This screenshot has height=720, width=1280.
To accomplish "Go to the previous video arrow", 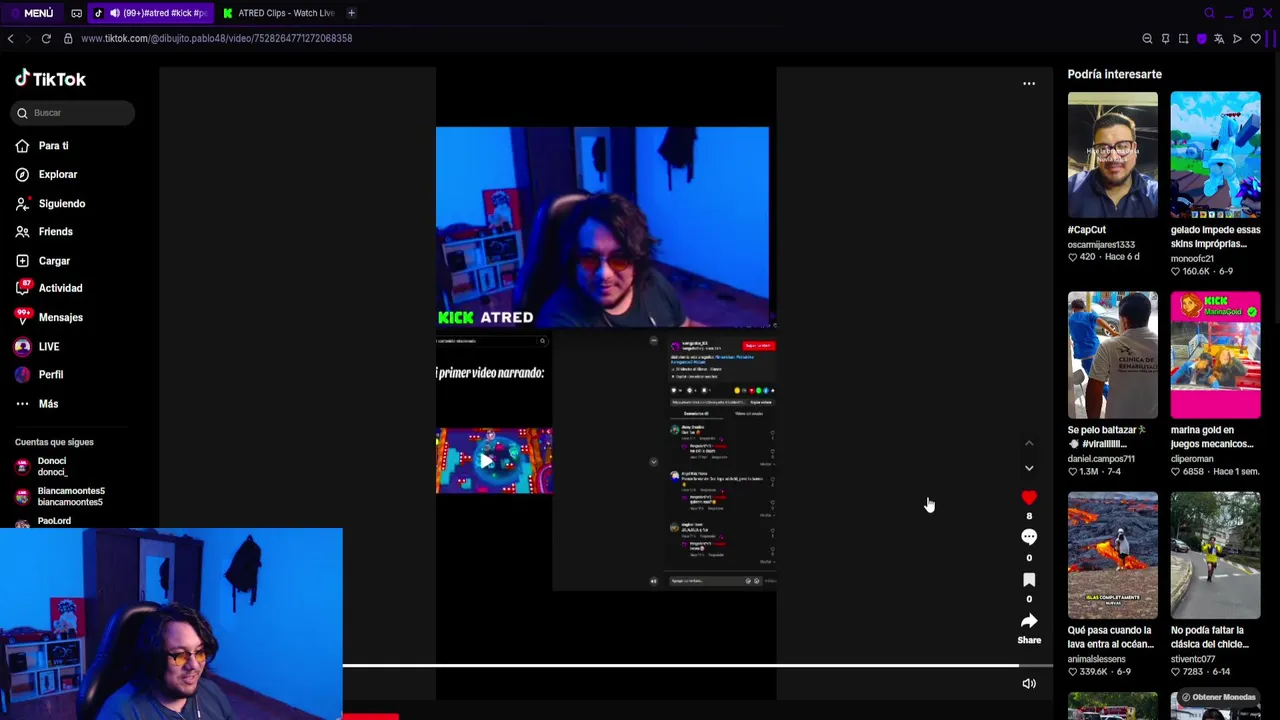I will pos(1029,443).
